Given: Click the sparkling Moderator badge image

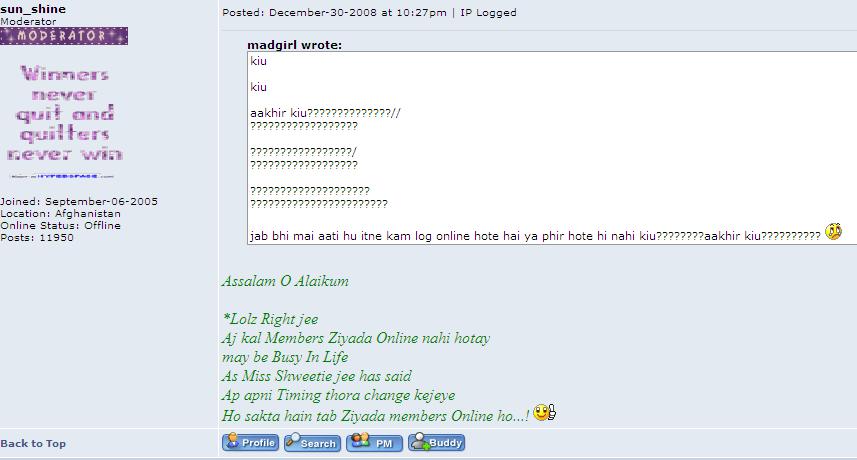Looking at the screenshot, I should coord(64,36).
